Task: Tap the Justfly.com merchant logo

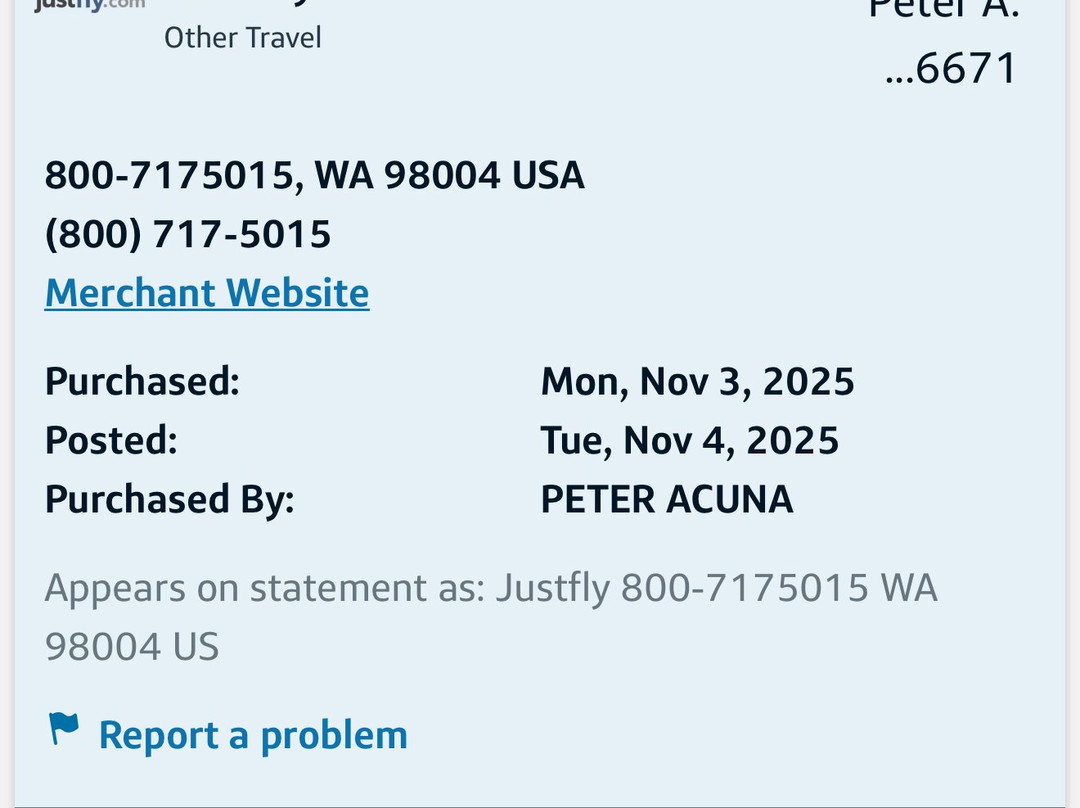Action: coord(89,5)
